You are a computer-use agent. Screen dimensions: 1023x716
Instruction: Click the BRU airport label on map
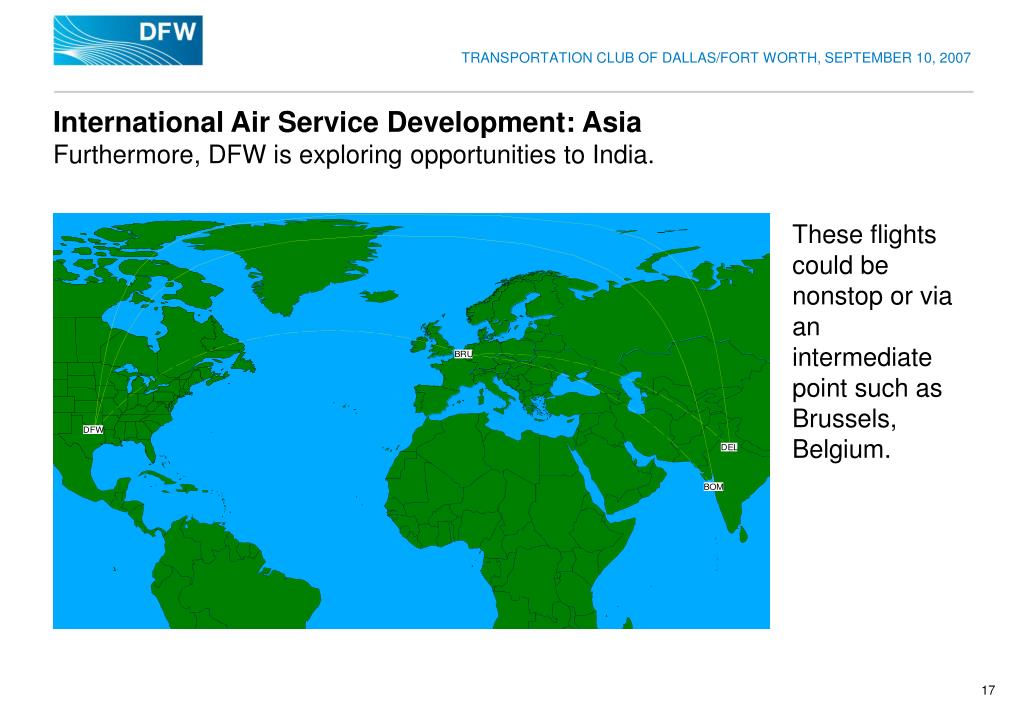tap(463, 354)
